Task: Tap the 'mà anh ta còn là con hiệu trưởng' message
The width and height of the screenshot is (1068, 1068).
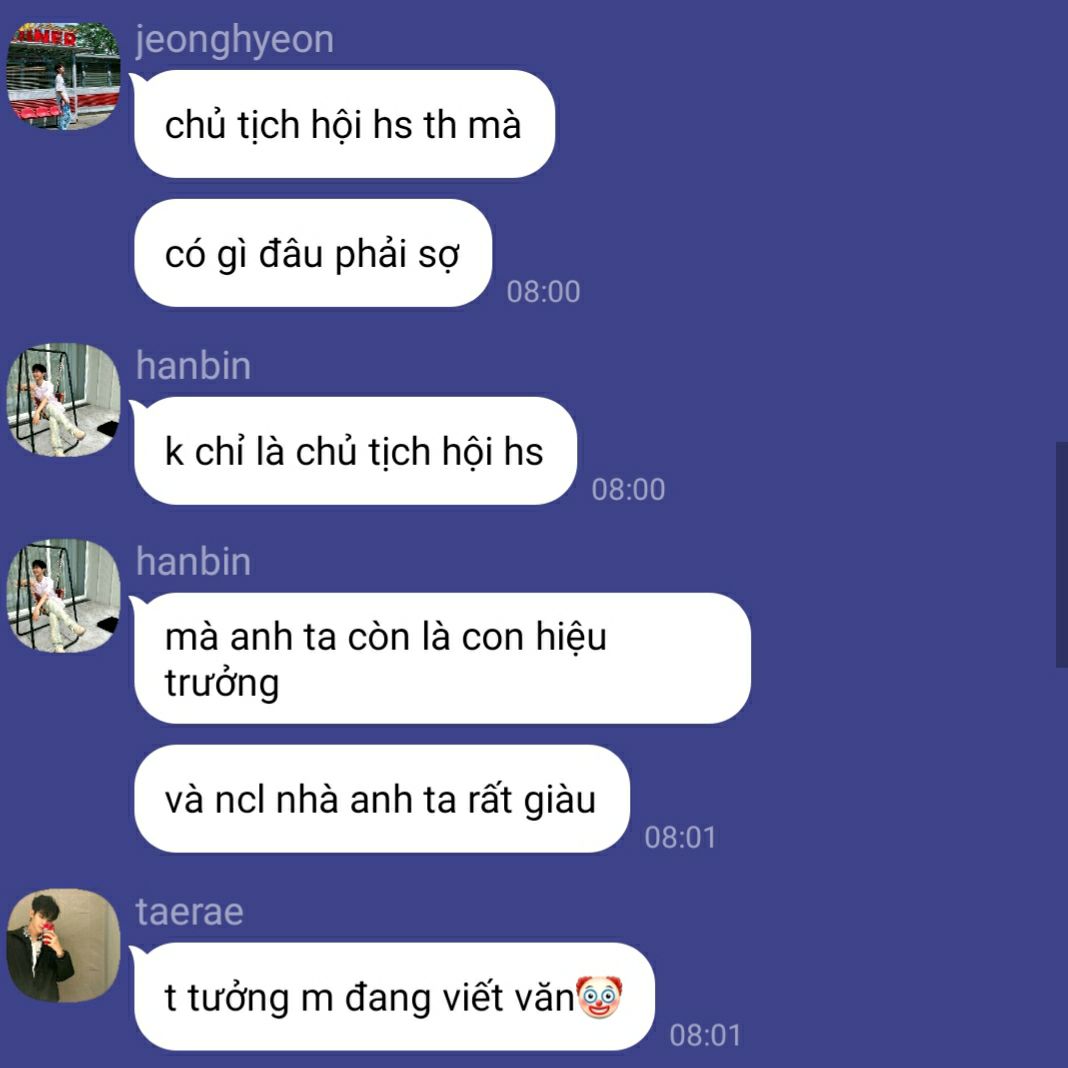Action: point(442,659)
